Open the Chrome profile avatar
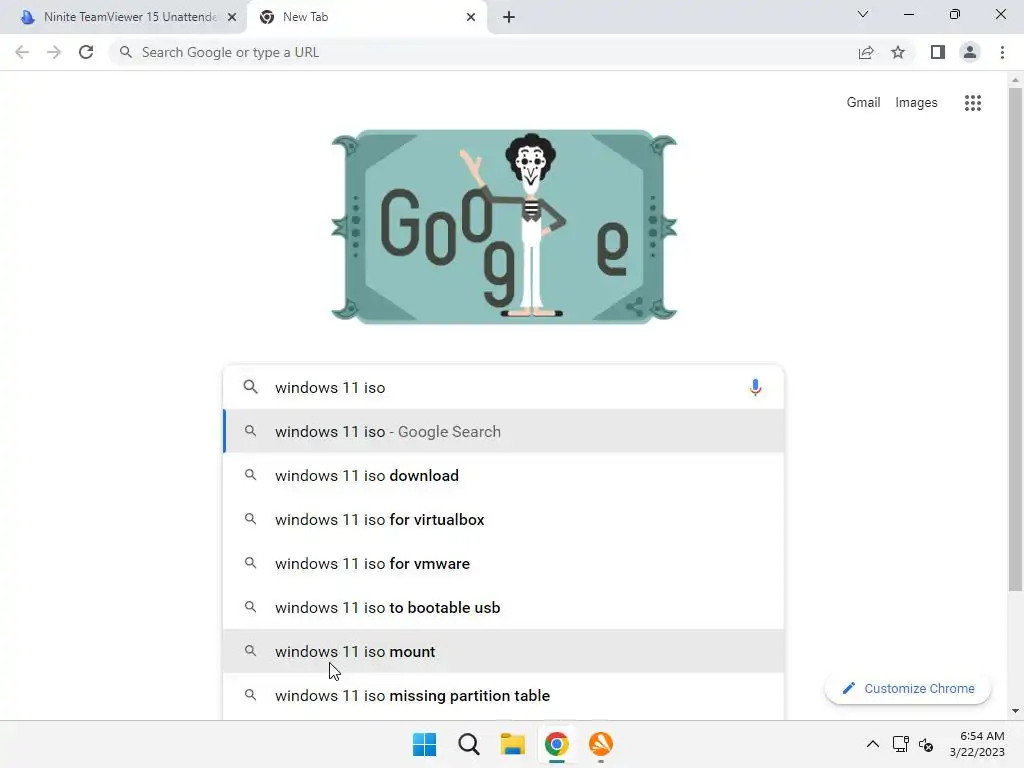The height and width of the screenshot is (768, 1024). [970, 52]
